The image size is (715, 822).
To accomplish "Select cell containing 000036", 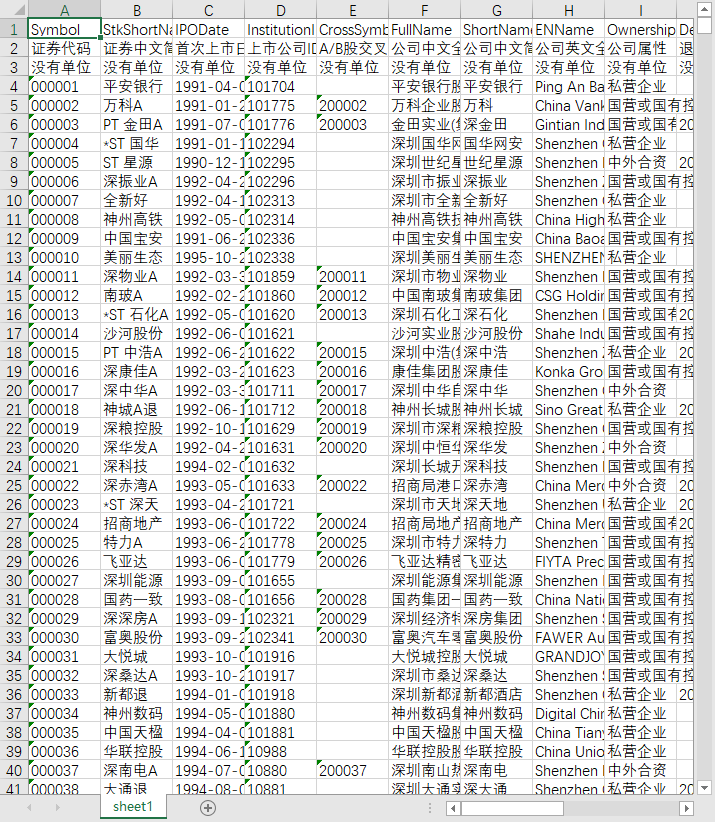I will click(x=64, y=751).
